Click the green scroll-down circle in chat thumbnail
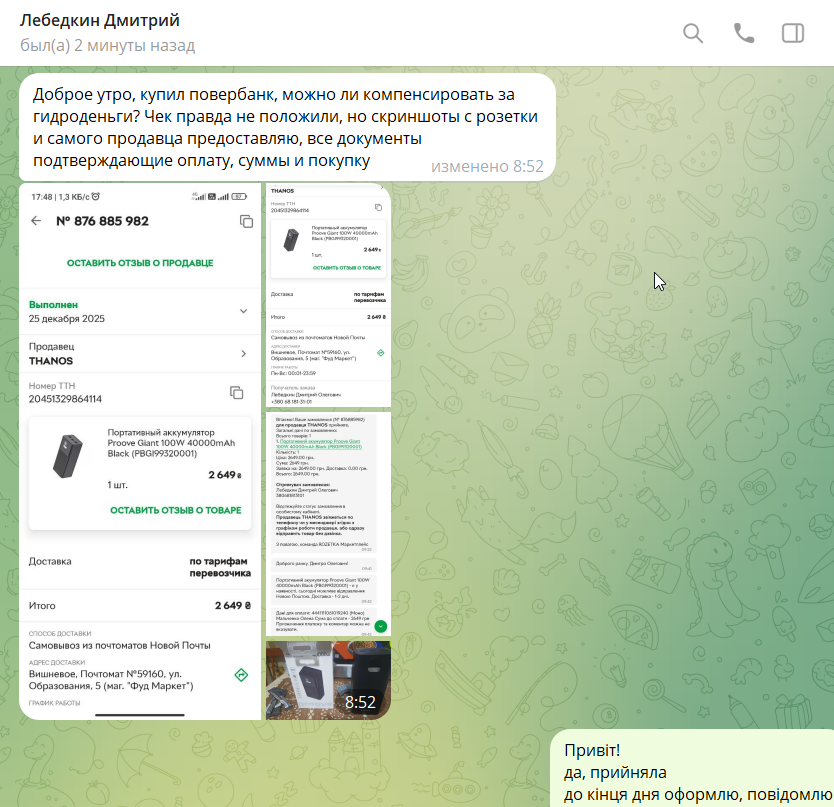The width and height of the screenshot is (834, 807). (381, 626)
